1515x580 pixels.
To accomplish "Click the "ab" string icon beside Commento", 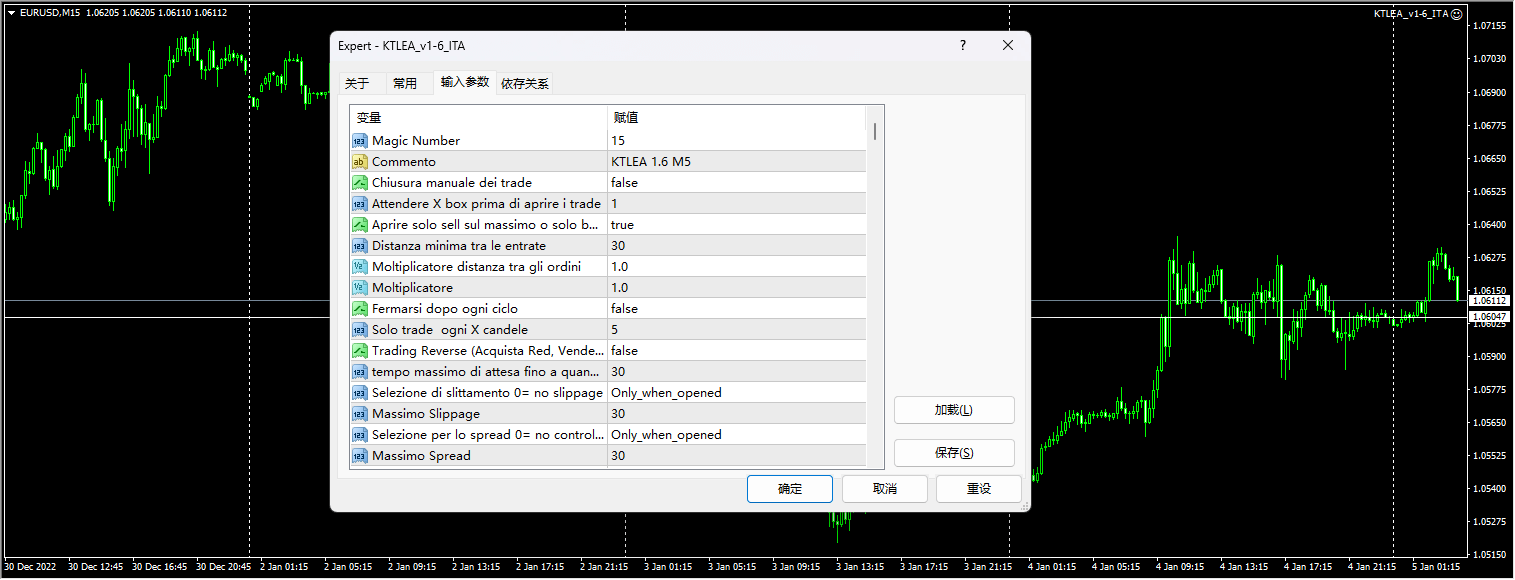I will click(359, 161).
